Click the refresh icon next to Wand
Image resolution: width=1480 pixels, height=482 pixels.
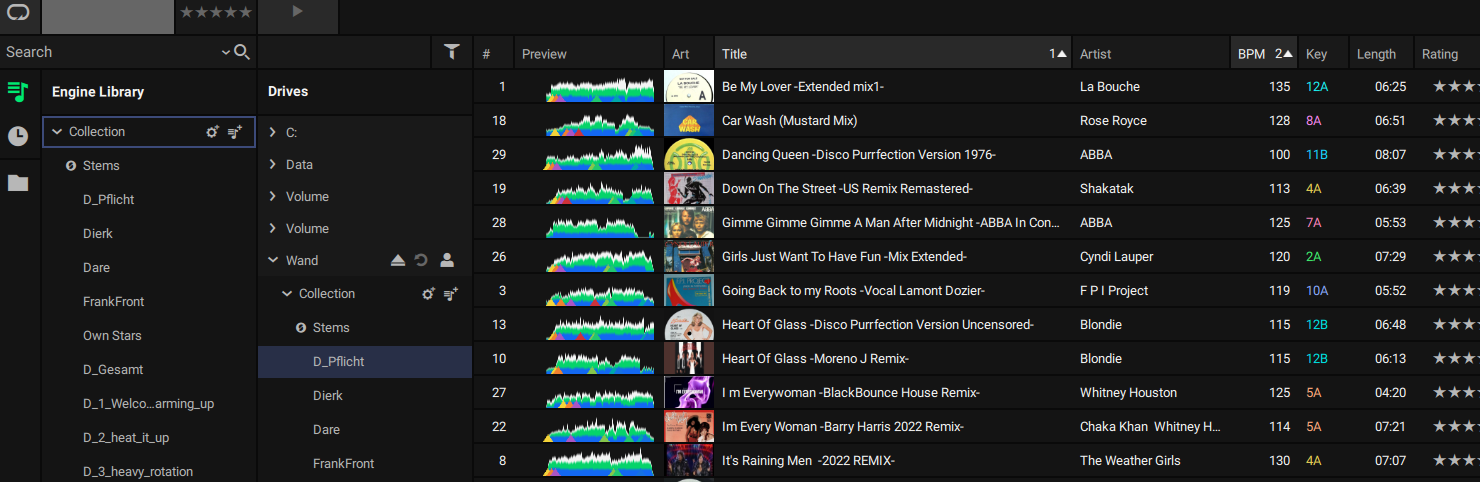pyautogui.click(x=421, y=260)
